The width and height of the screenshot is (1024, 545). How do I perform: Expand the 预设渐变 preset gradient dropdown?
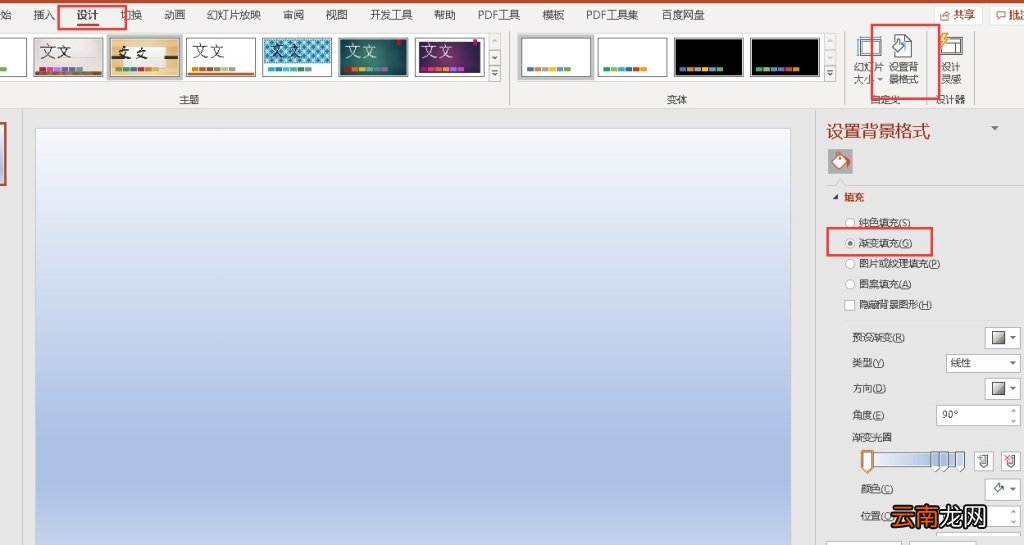1002,338
